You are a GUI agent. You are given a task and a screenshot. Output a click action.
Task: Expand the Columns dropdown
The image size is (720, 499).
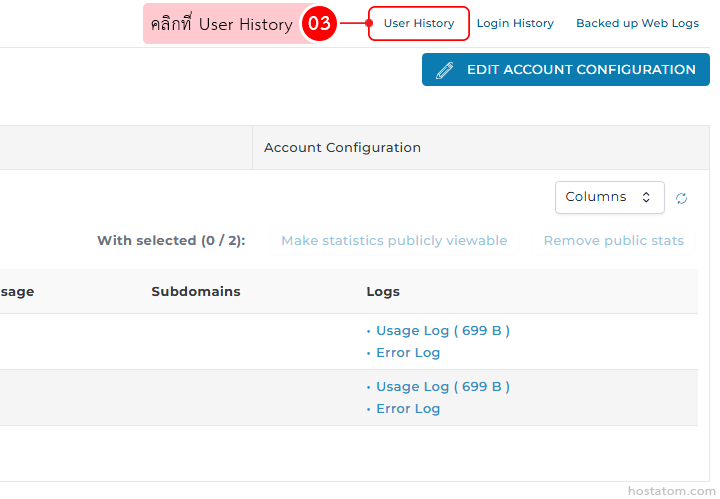[608, 197]
